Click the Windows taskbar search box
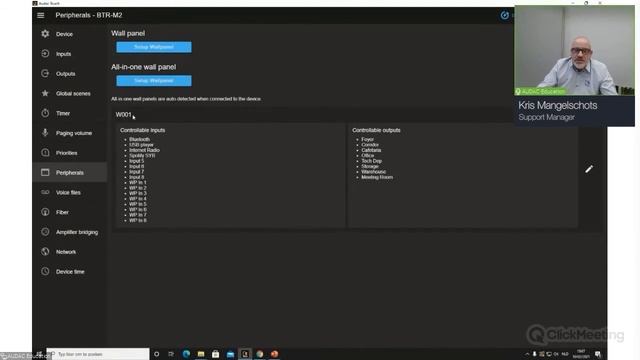 pyautogui.click(x=98, y=354)
